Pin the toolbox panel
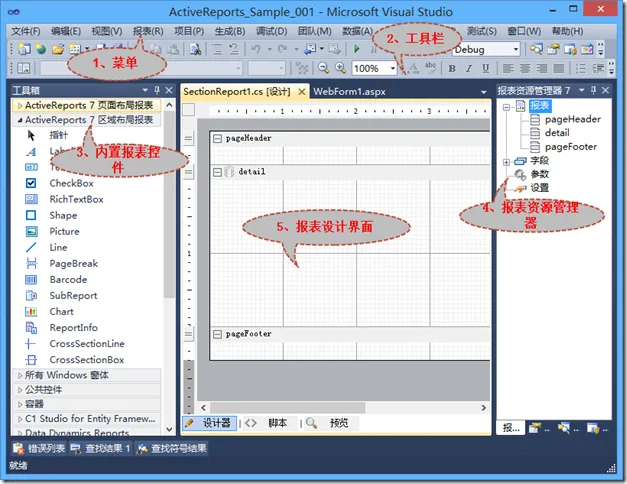This screenshot has width=627, height=484. 157,90
